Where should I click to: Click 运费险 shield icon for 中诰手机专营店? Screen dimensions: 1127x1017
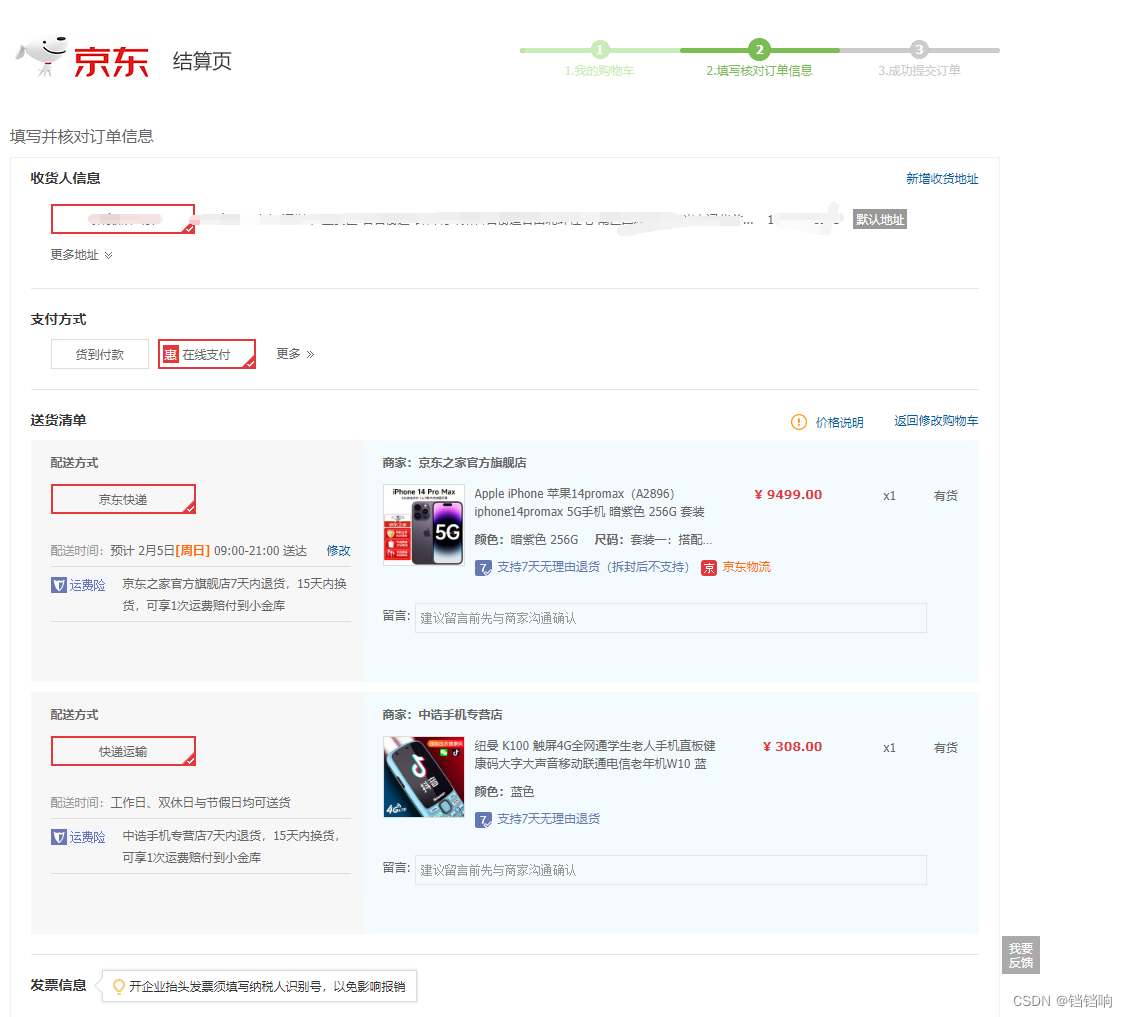pos(58,837)
